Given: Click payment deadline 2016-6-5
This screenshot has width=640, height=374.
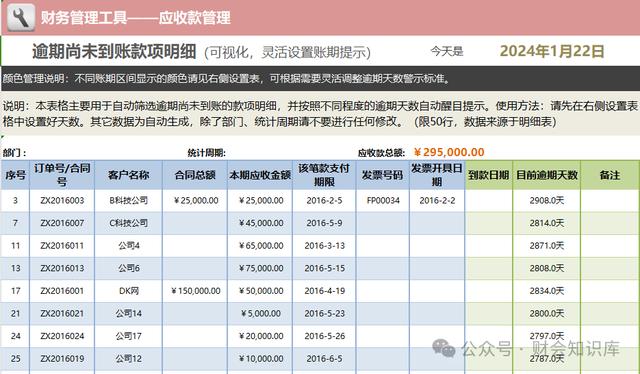Looking at the screenshot, I should (x=324, y=358).
